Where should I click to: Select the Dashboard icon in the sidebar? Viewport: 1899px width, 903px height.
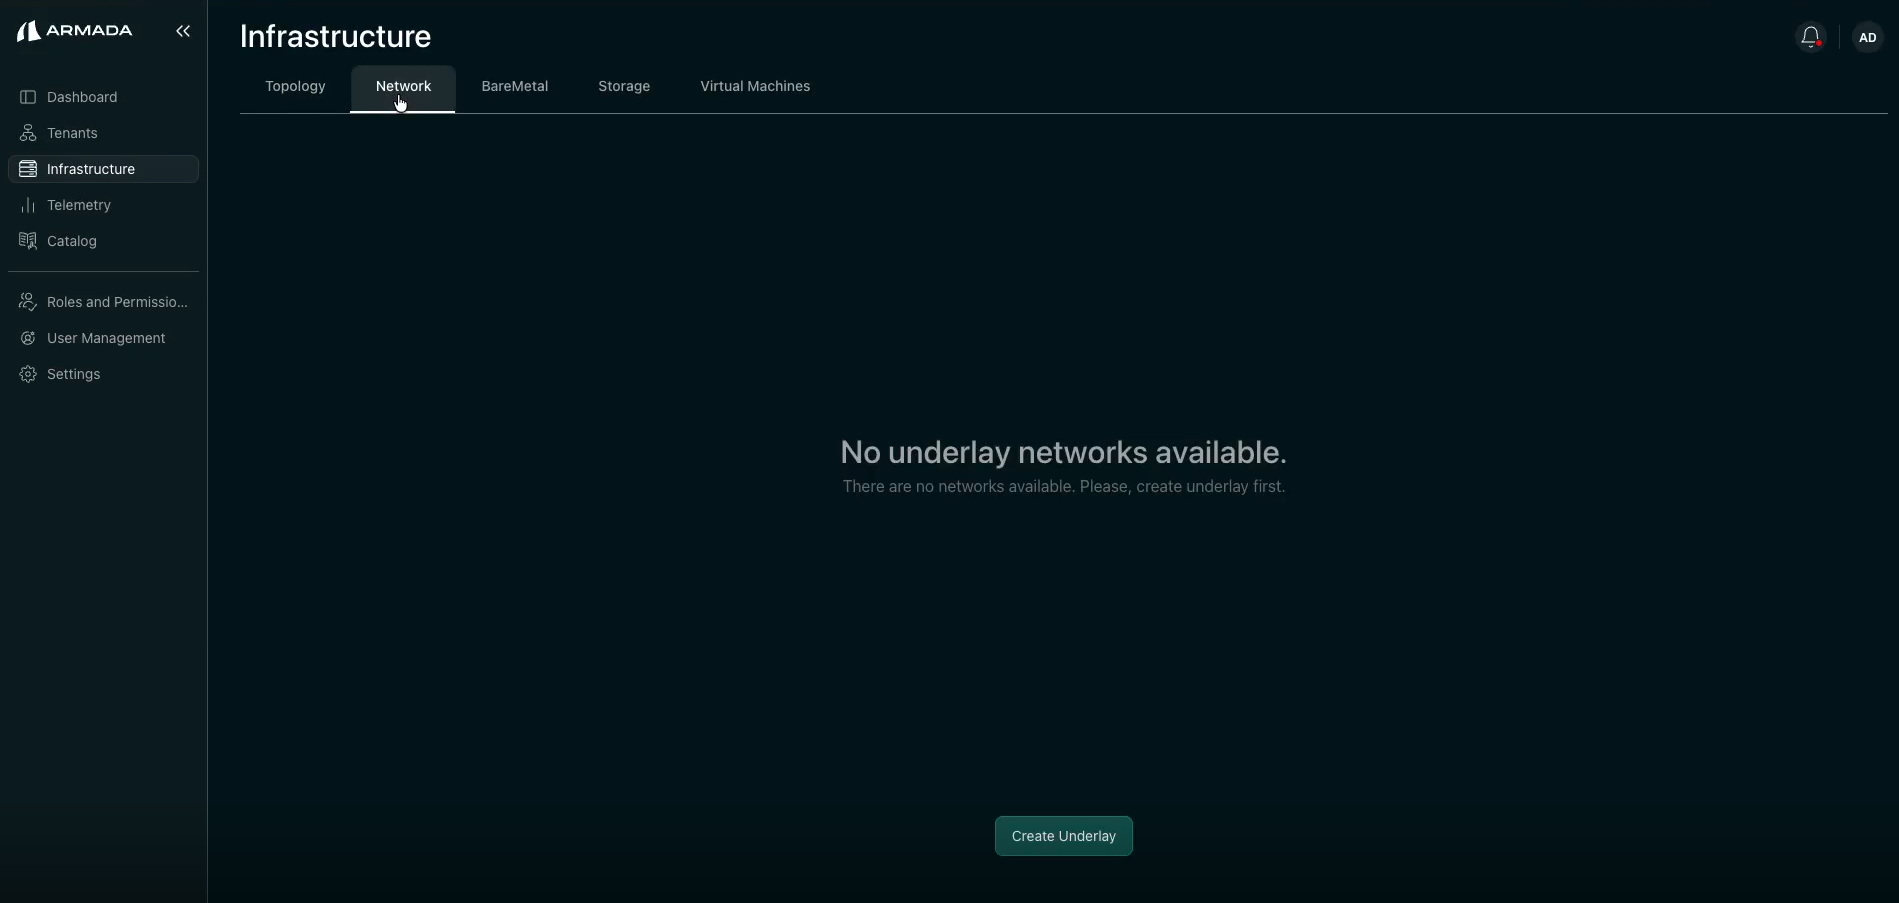(27, 97)
